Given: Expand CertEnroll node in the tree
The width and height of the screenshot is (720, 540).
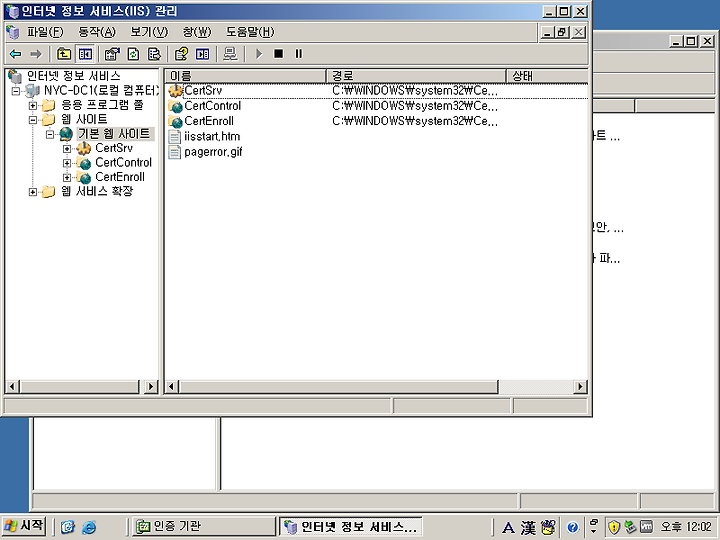Looking at the screenshot, I should point(67,177).
